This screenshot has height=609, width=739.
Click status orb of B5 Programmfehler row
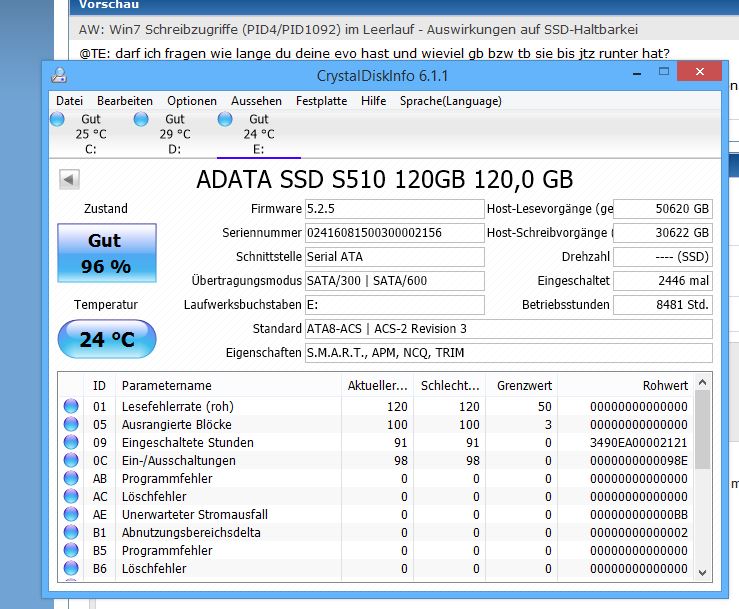tap(71, 550)
